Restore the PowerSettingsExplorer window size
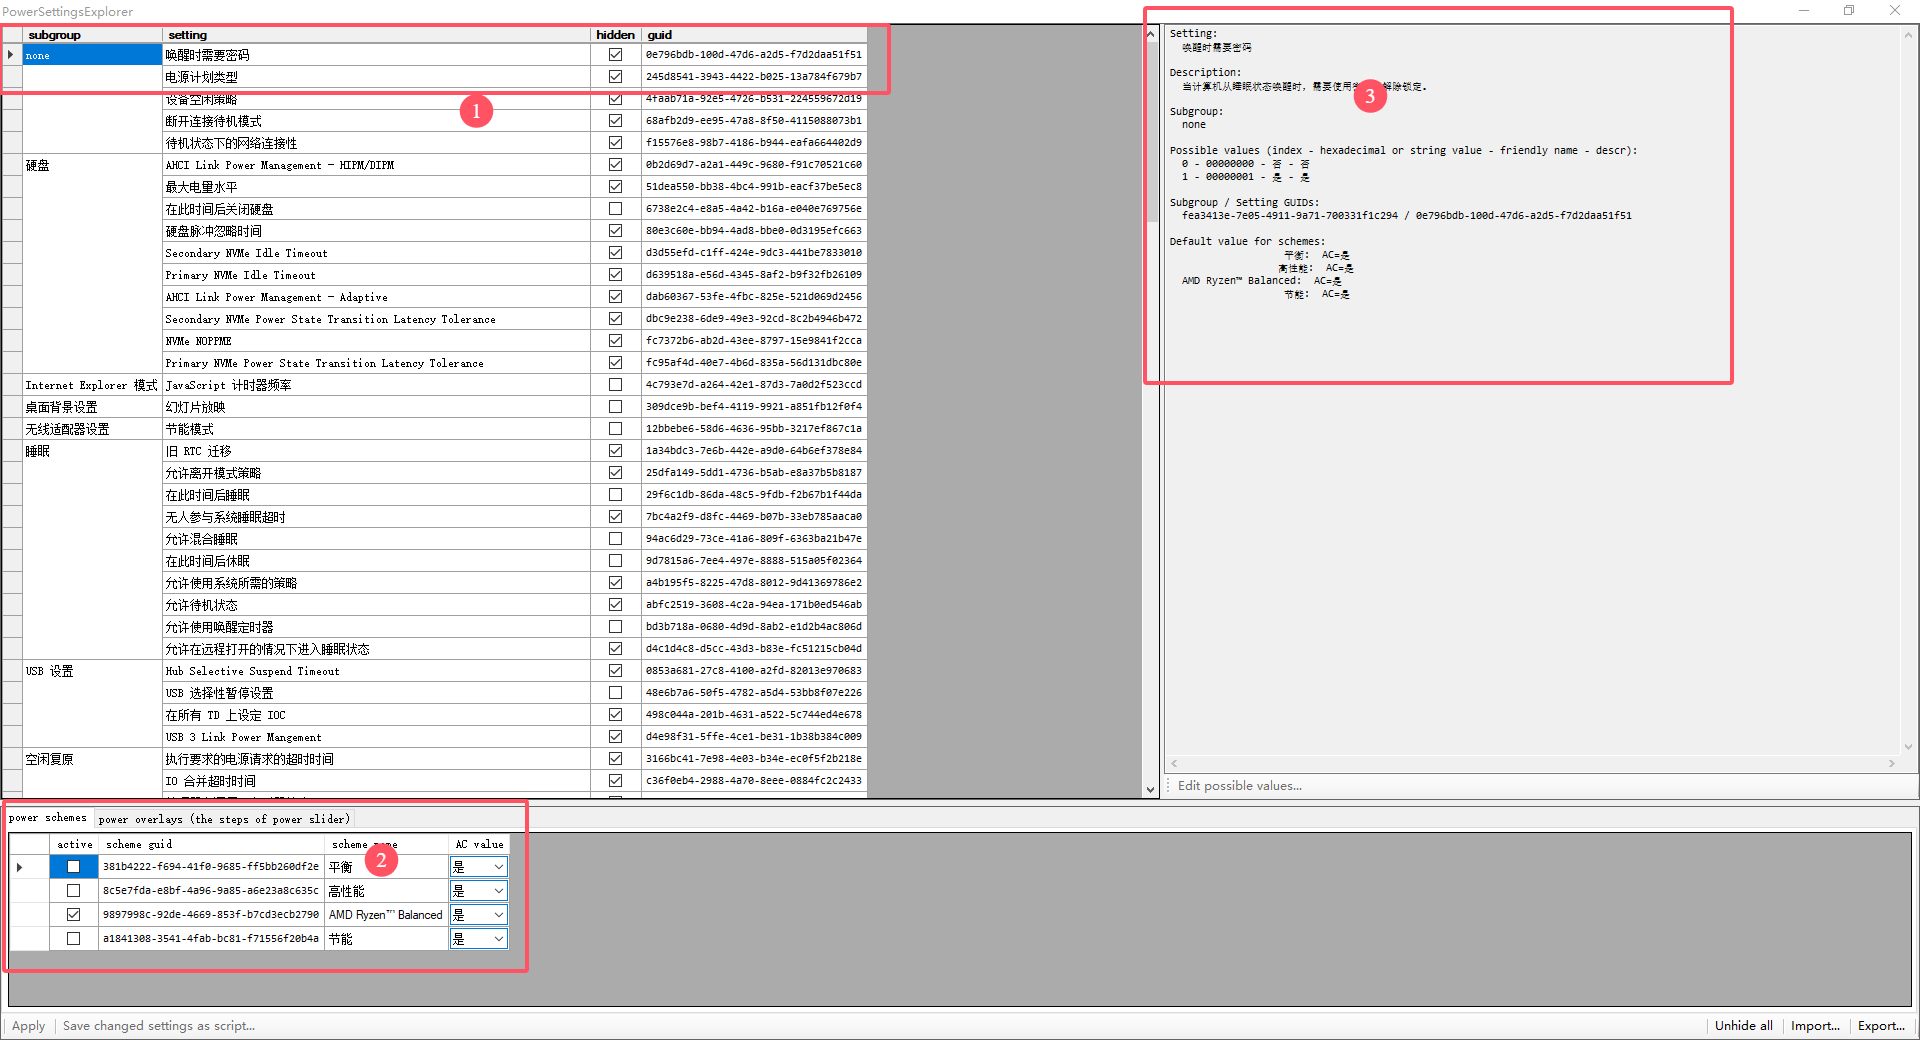The width and height of the screenshot is (1920, 1040). click(1848, 11)
